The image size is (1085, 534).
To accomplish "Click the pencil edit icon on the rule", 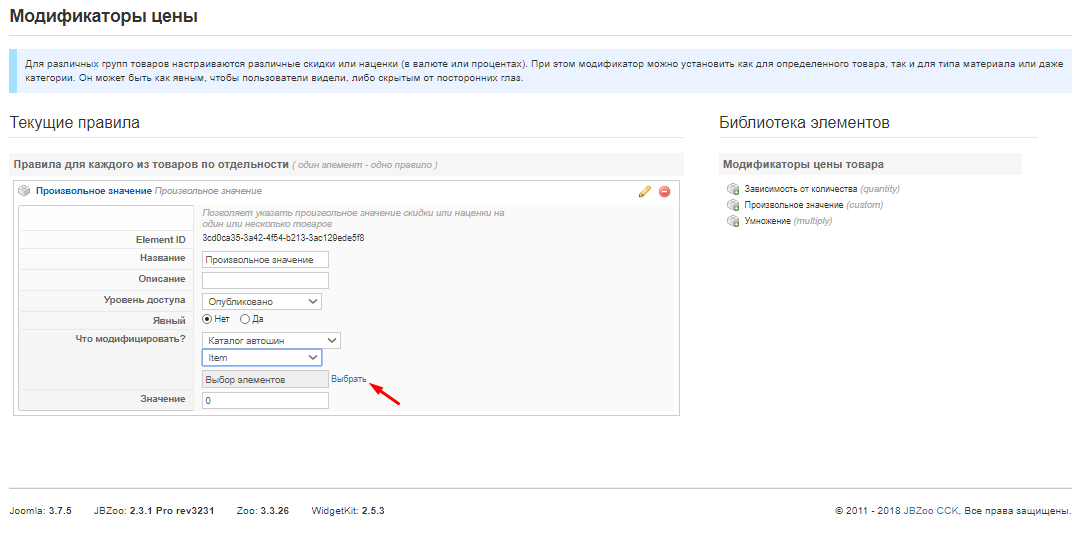I will pos(645,191).
